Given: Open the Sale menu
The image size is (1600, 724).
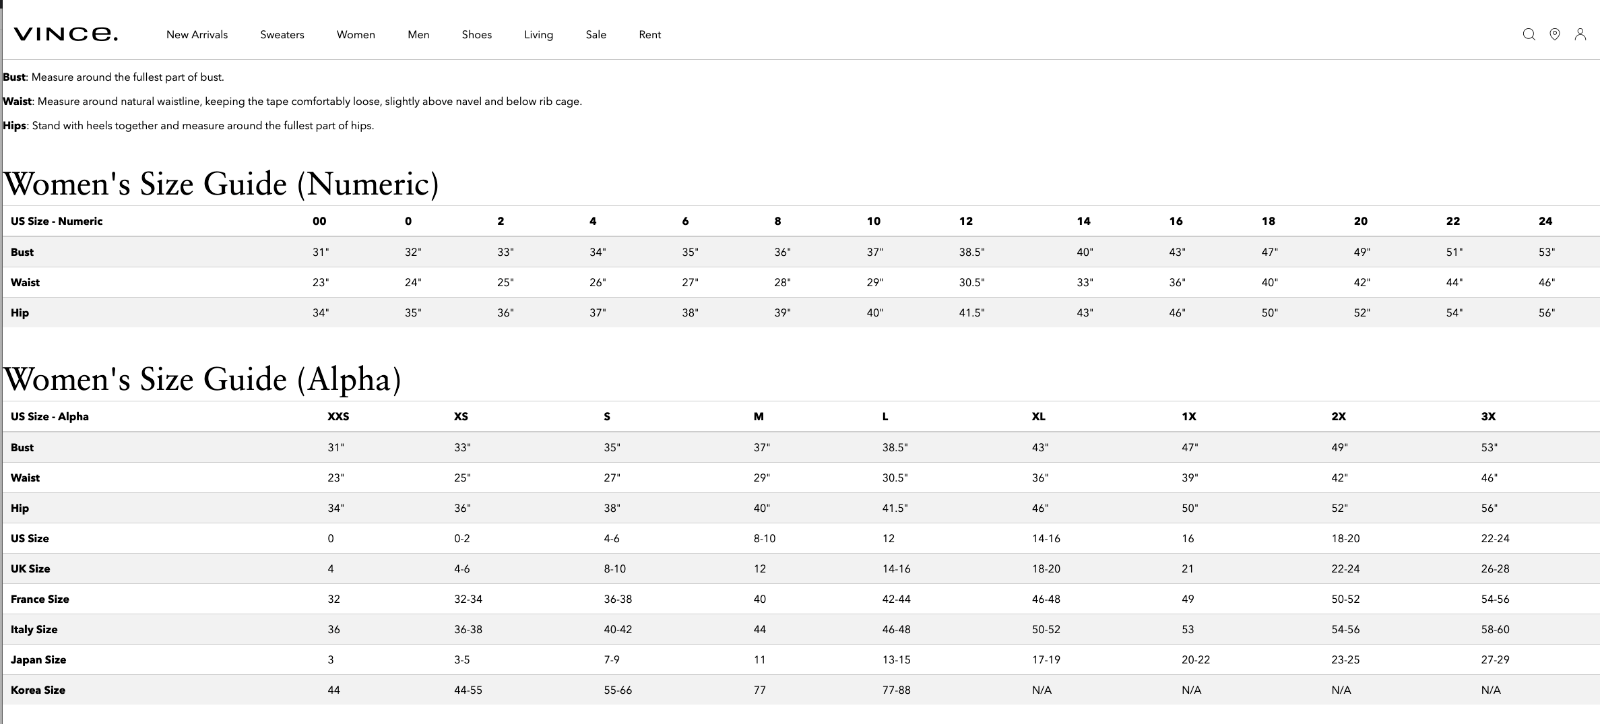Looking at the screenshot, I should tap(596, 34).
